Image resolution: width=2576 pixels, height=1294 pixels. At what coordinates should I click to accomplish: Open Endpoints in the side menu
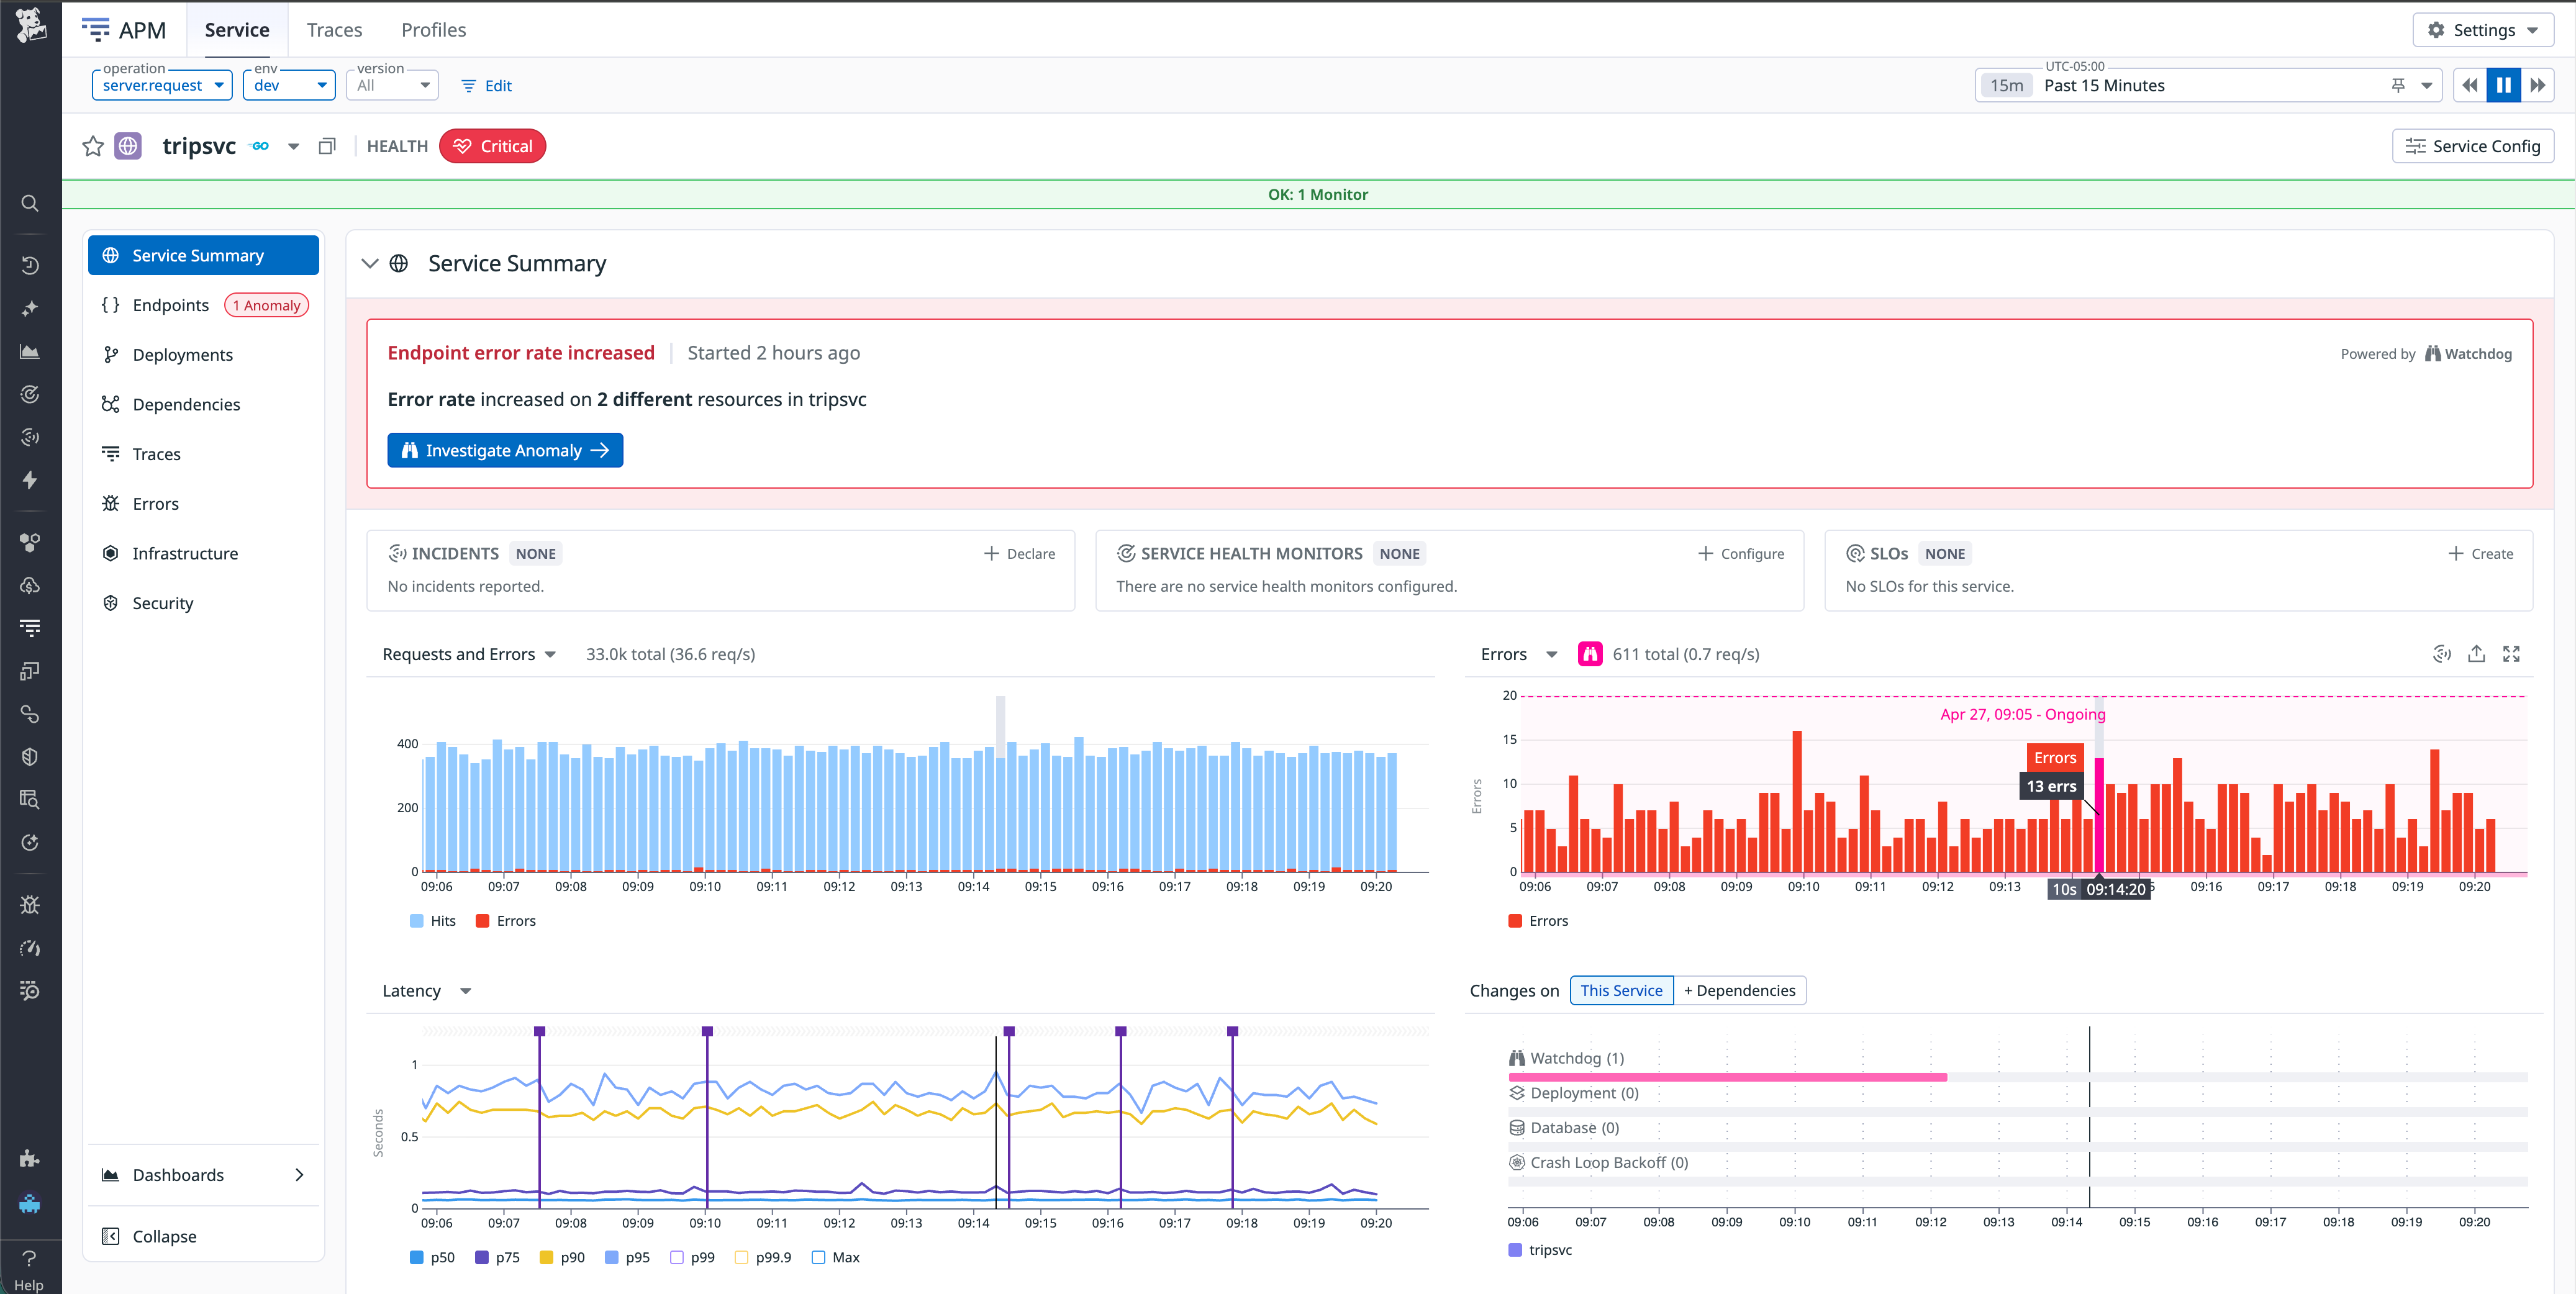[203, 305]
